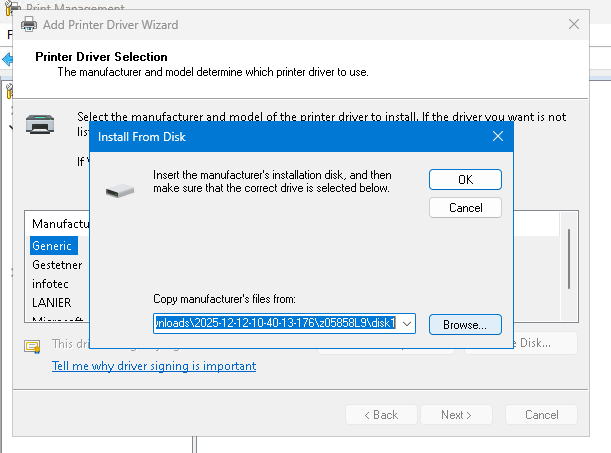
Task: Click the blue back arrow in Print Management toolbar
Action: 6,60
